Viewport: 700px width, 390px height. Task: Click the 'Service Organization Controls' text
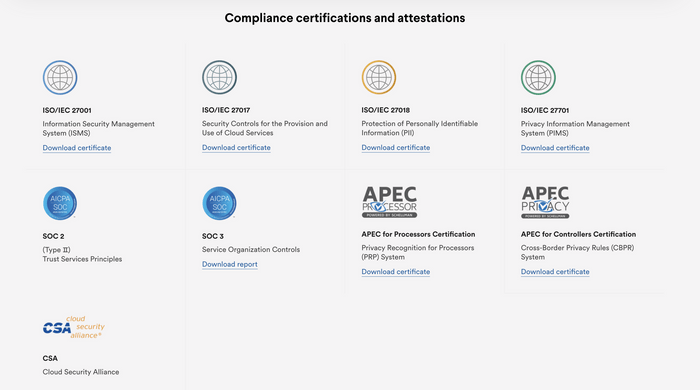click(x=251, y=249)
